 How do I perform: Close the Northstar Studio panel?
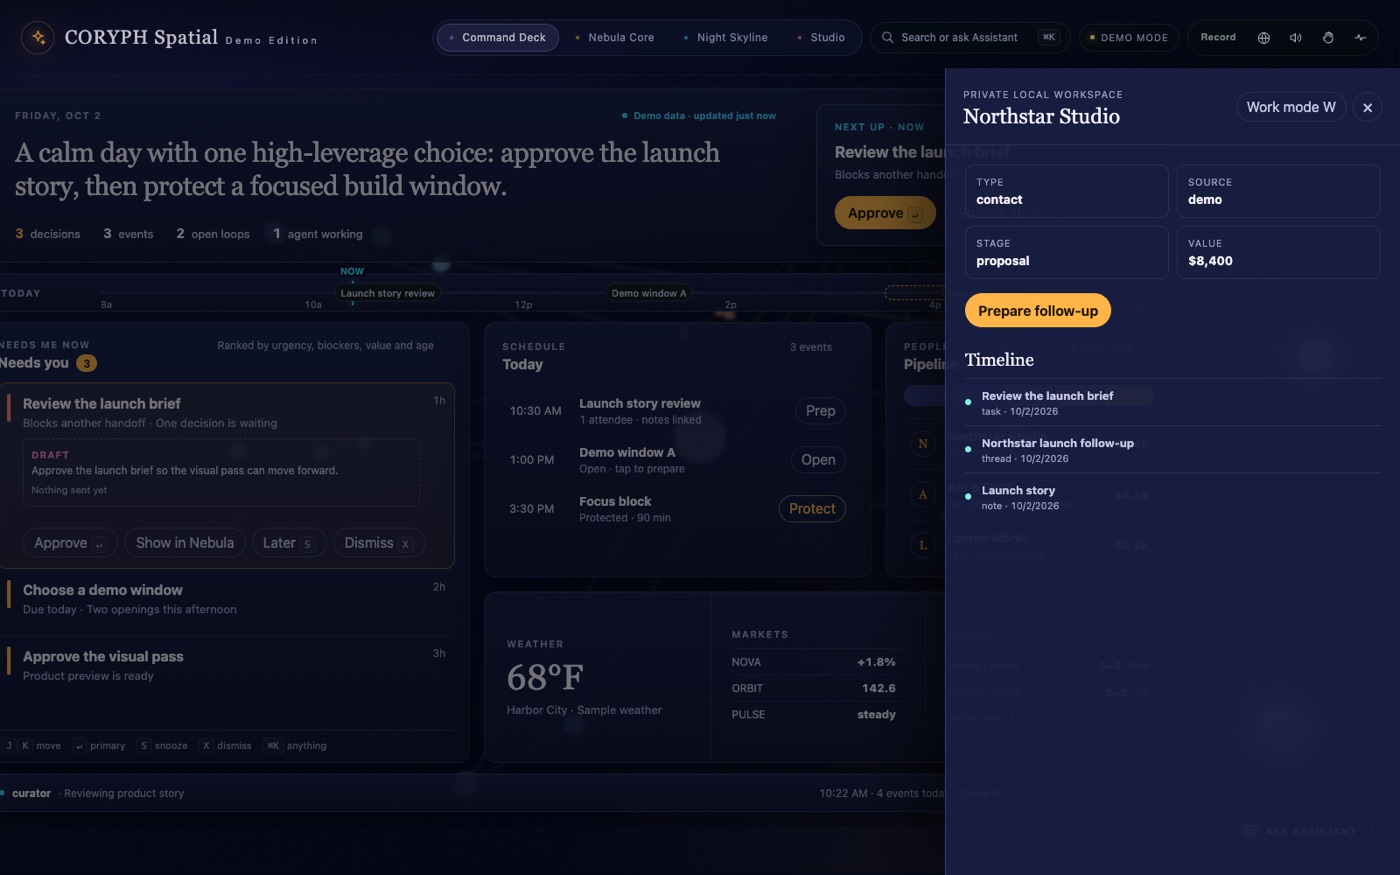pos(1367,107)
